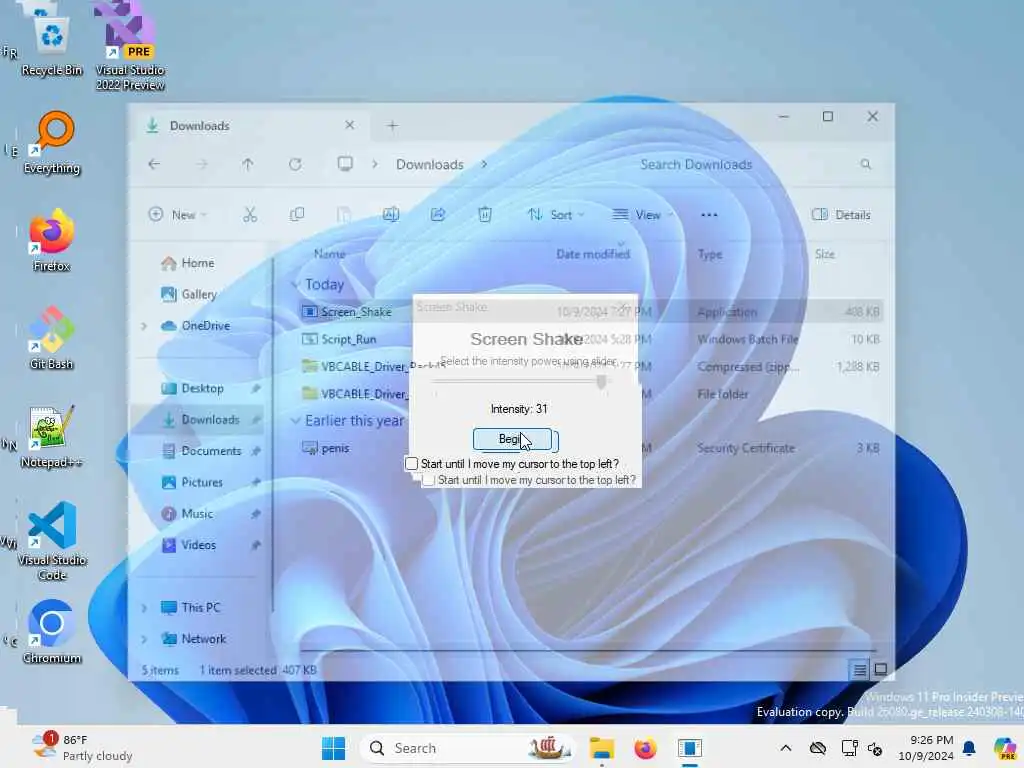Switch to details list view icon
The width and height of the screenshot is (1024, 768).
(x=859, y=669)
